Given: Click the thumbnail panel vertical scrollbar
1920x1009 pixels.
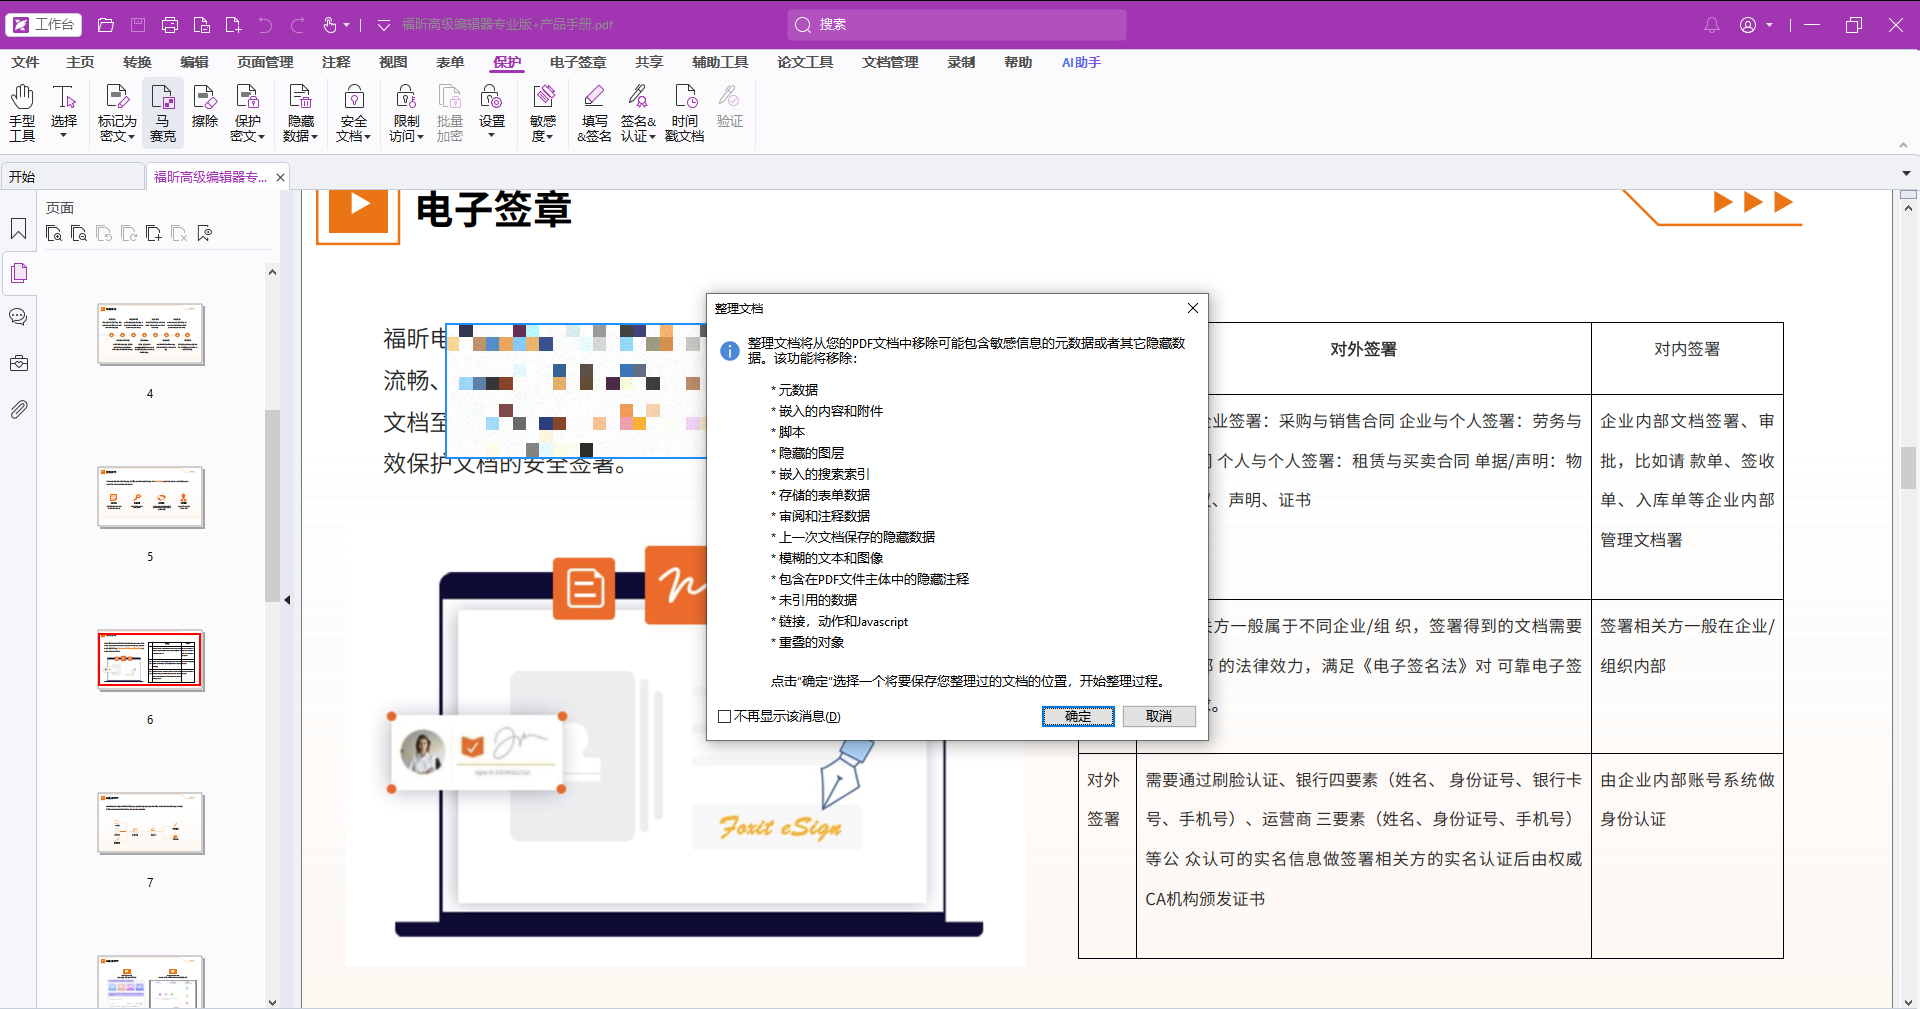Looking at the screenshot, I should (x=272, y=505).
